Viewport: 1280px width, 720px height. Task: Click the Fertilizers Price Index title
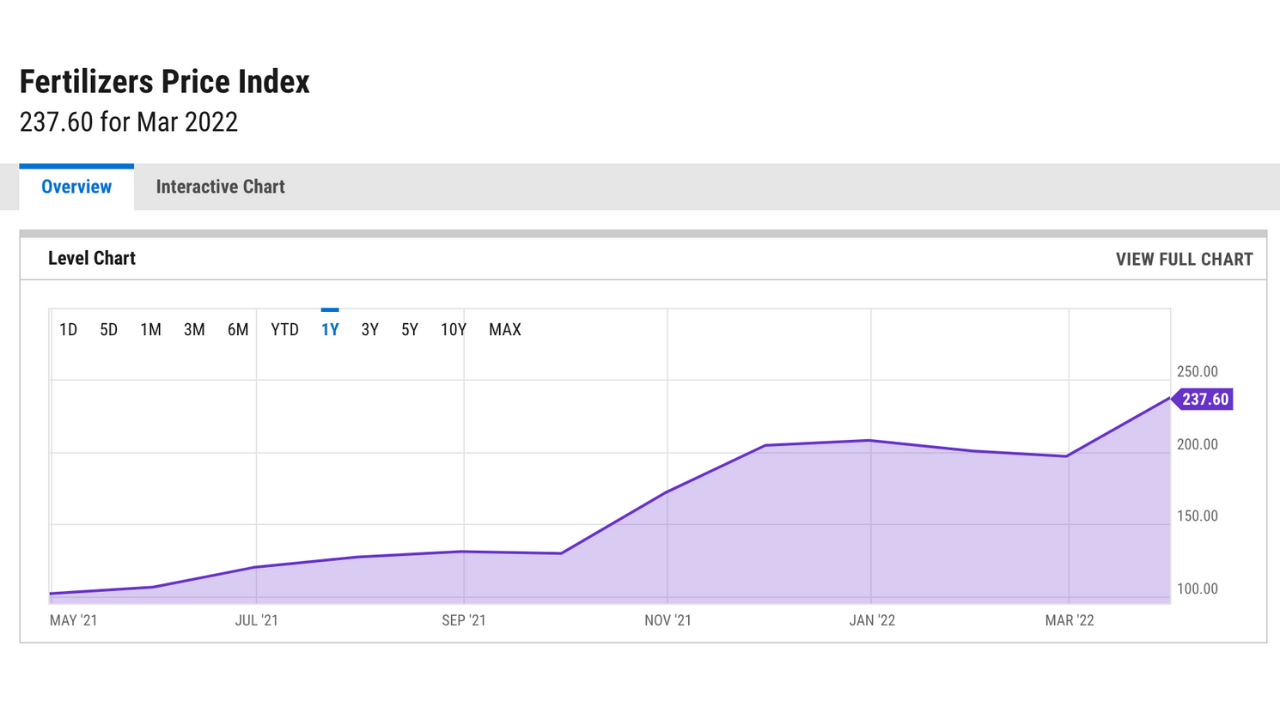coord(165,82)
